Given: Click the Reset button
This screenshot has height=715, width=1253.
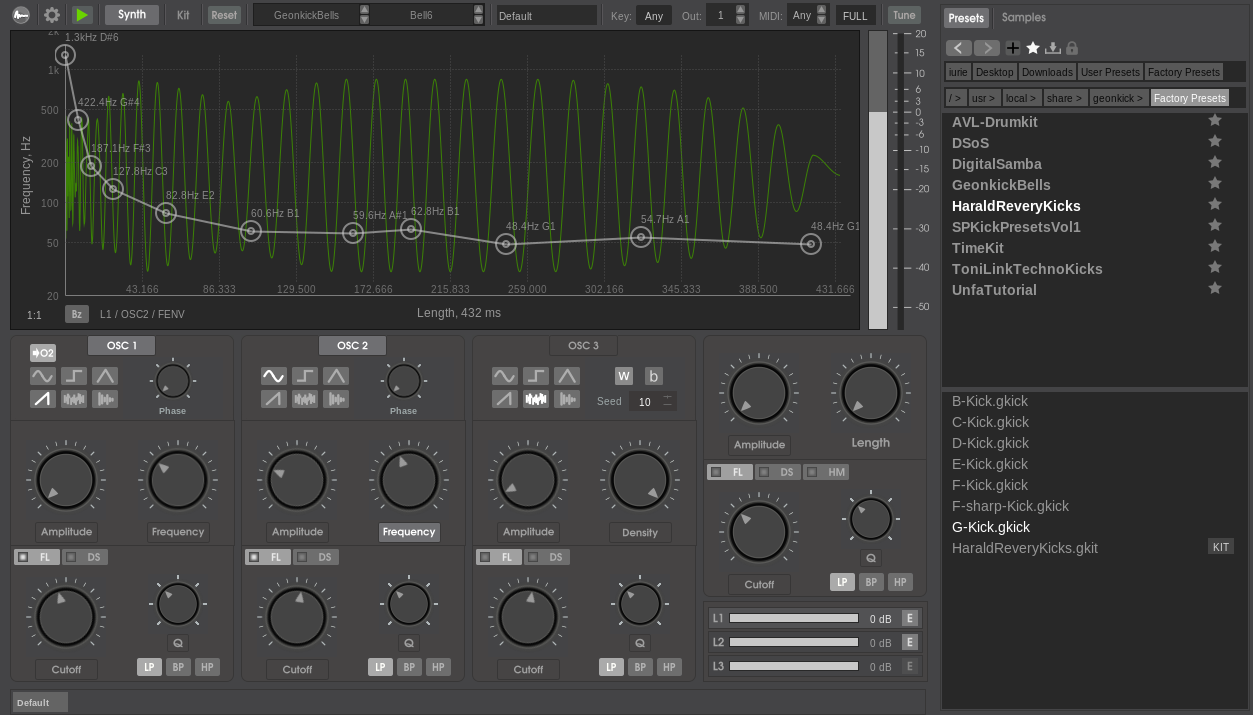Looking at the screenshot, I should 224,15.
